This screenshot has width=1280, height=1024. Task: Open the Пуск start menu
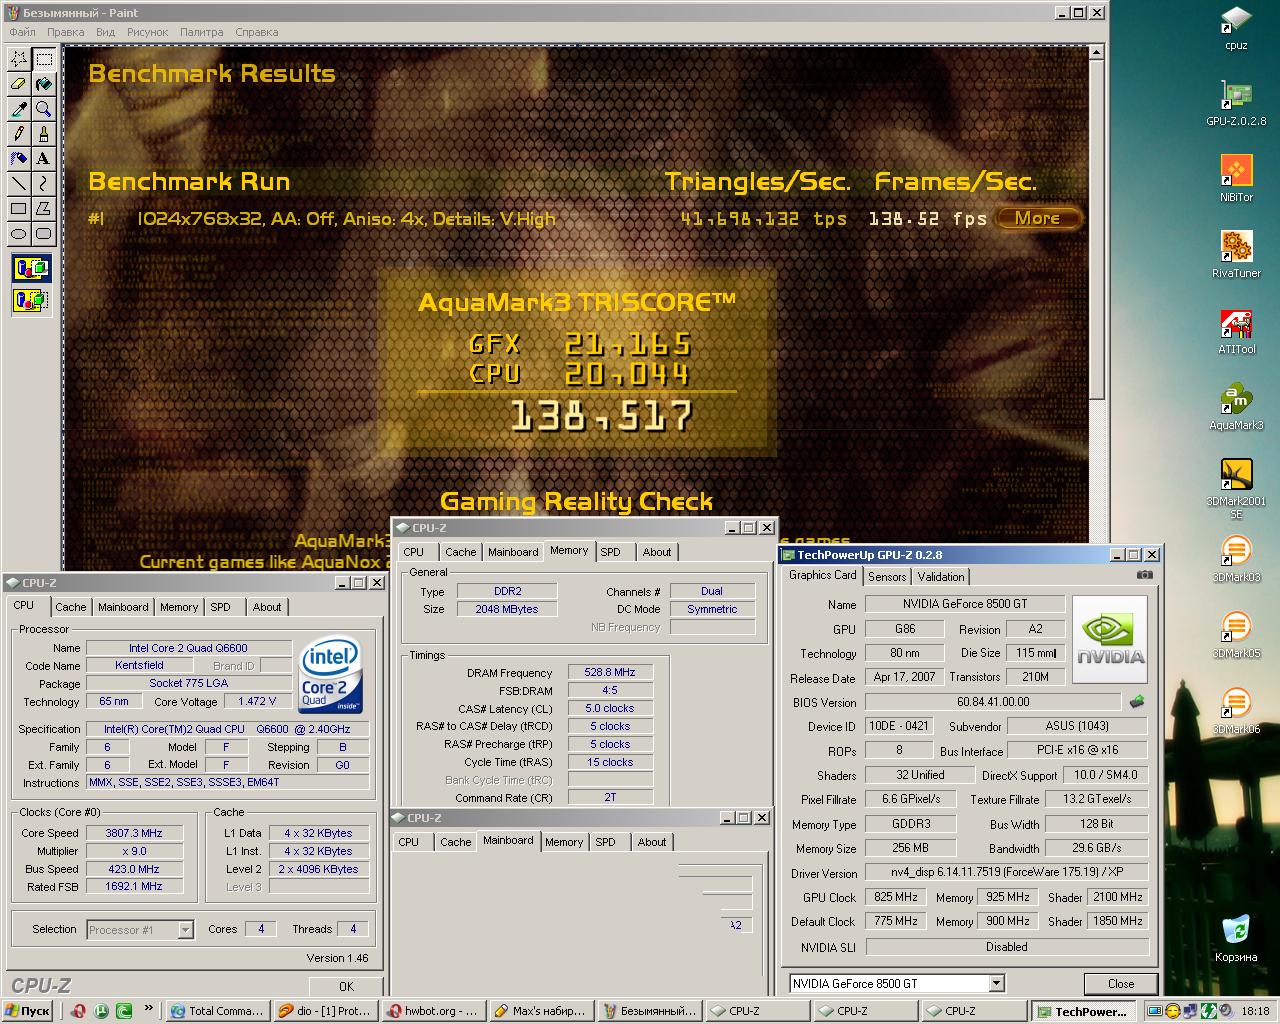(x=28, y=1011)
